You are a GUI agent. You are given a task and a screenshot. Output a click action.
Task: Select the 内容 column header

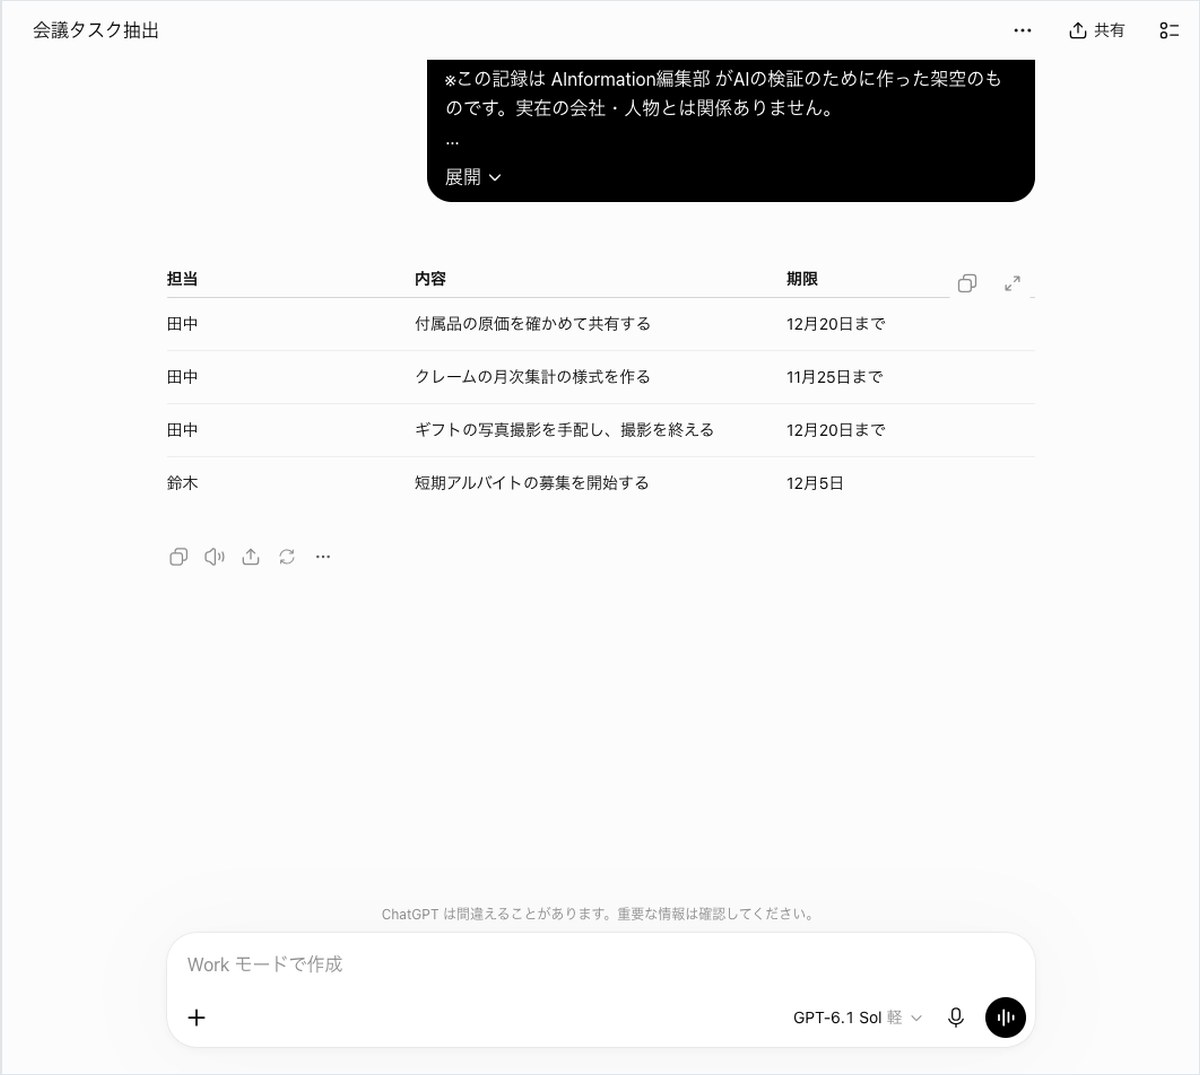430,279
